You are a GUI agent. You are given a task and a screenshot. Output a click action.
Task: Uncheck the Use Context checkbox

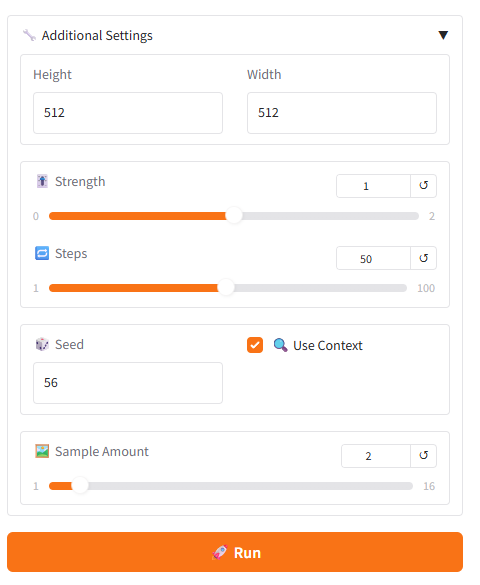click(x=255, y=345)
